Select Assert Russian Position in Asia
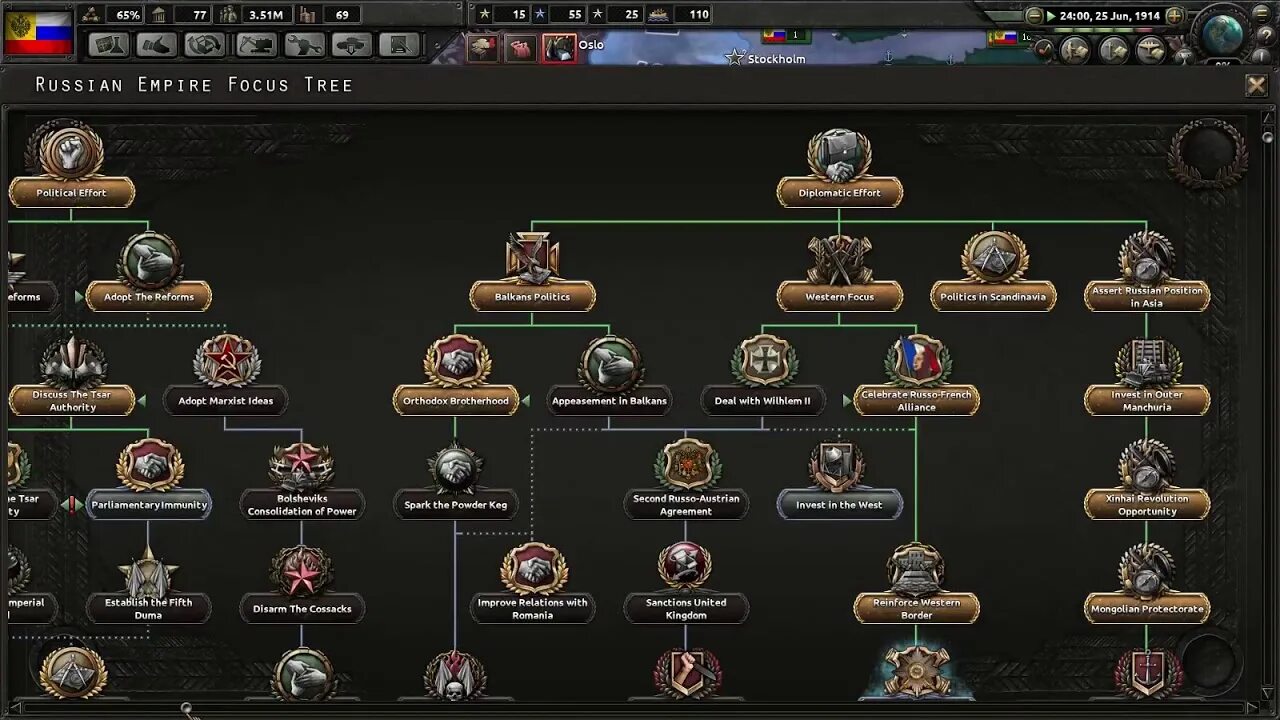This screenshot has width=1280, height=720. (x=1147, y=270)
